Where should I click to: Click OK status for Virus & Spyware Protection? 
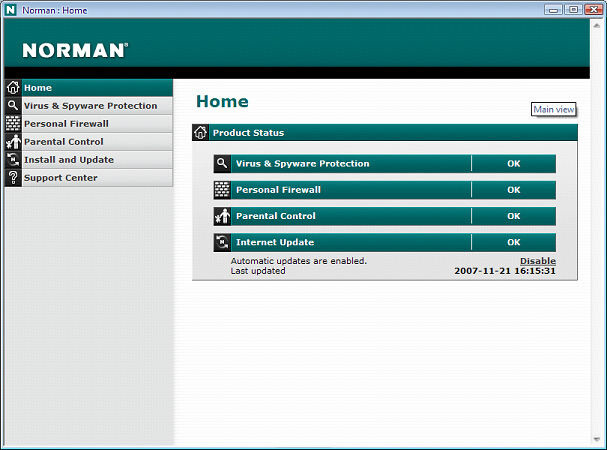coord(514,163)
